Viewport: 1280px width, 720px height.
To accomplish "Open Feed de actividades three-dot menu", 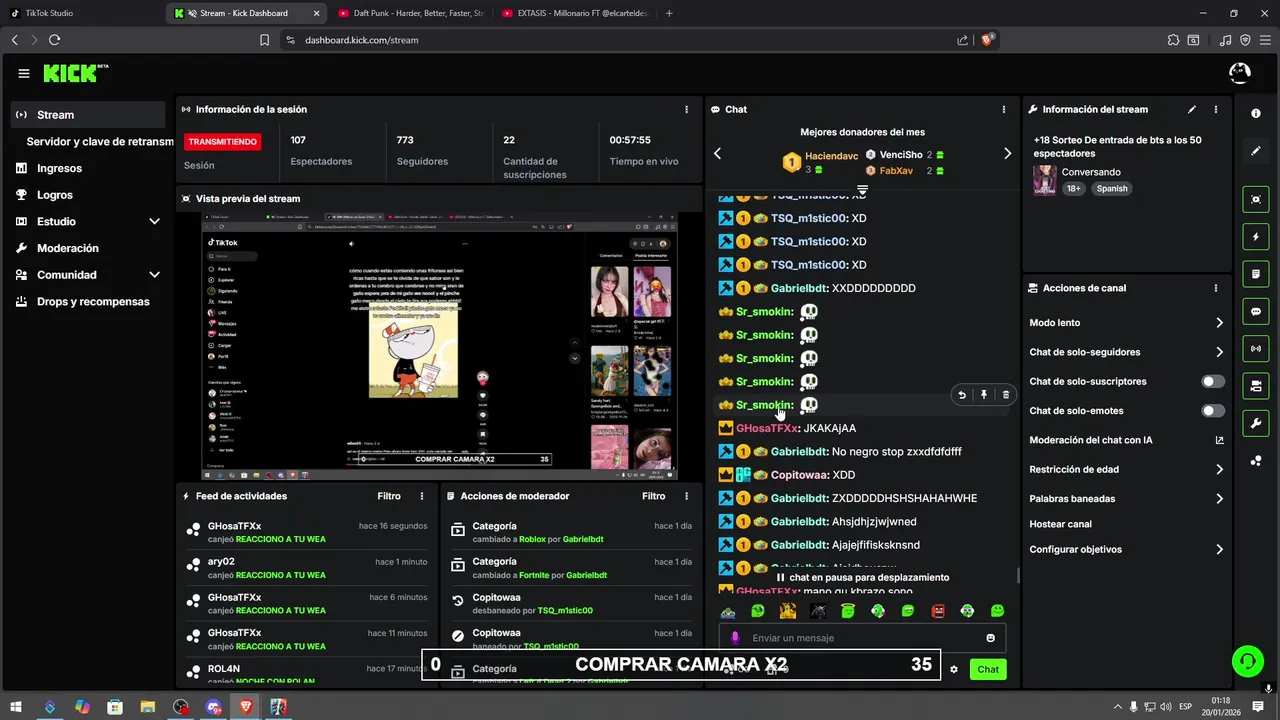I will (x=422, y=496).
